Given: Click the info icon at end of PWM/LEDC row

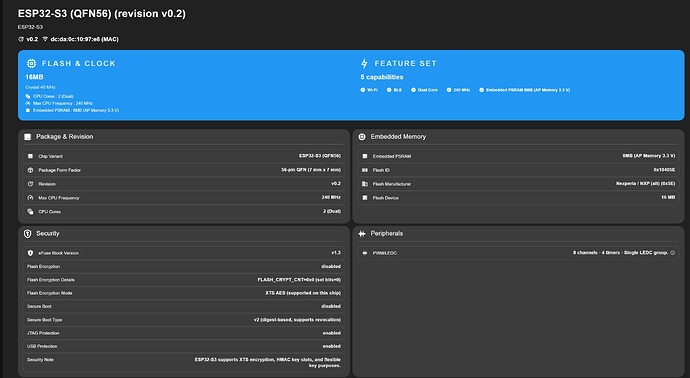Looking at the screenshot, I should 672,253.
